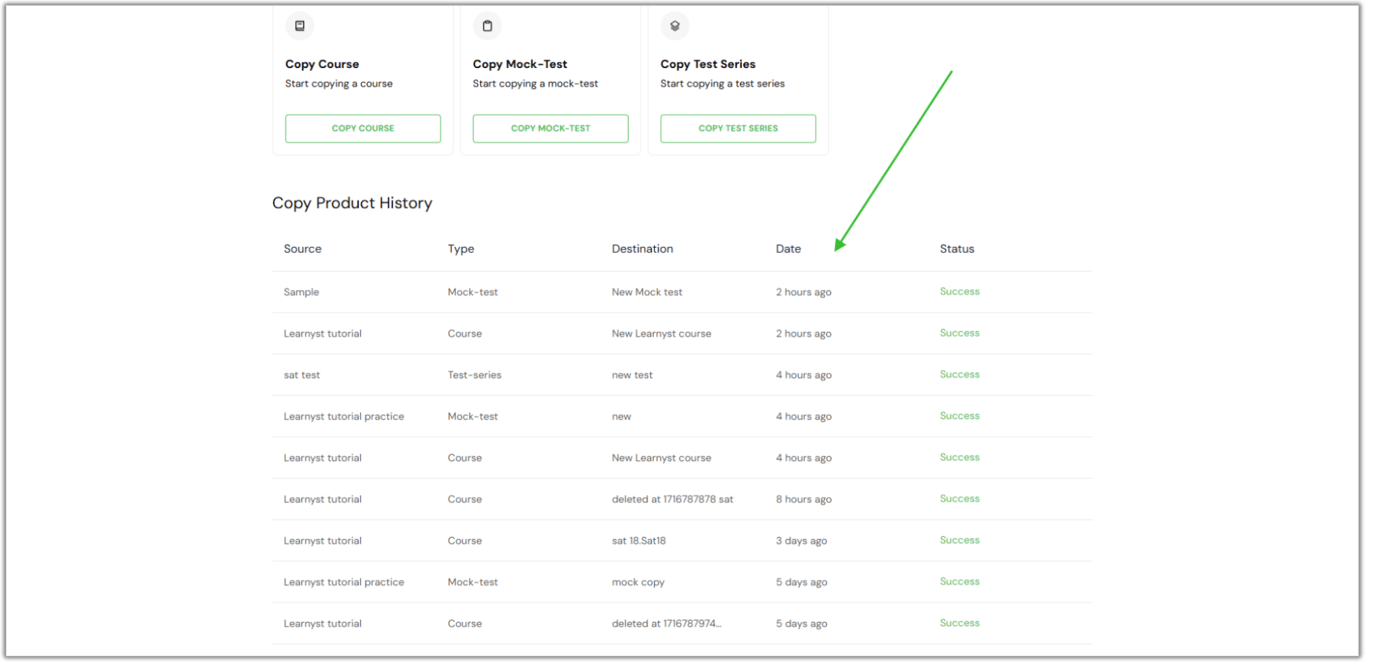Click the Status column header
Viewport: 1376px width, 662px height.
coord(956,248)
